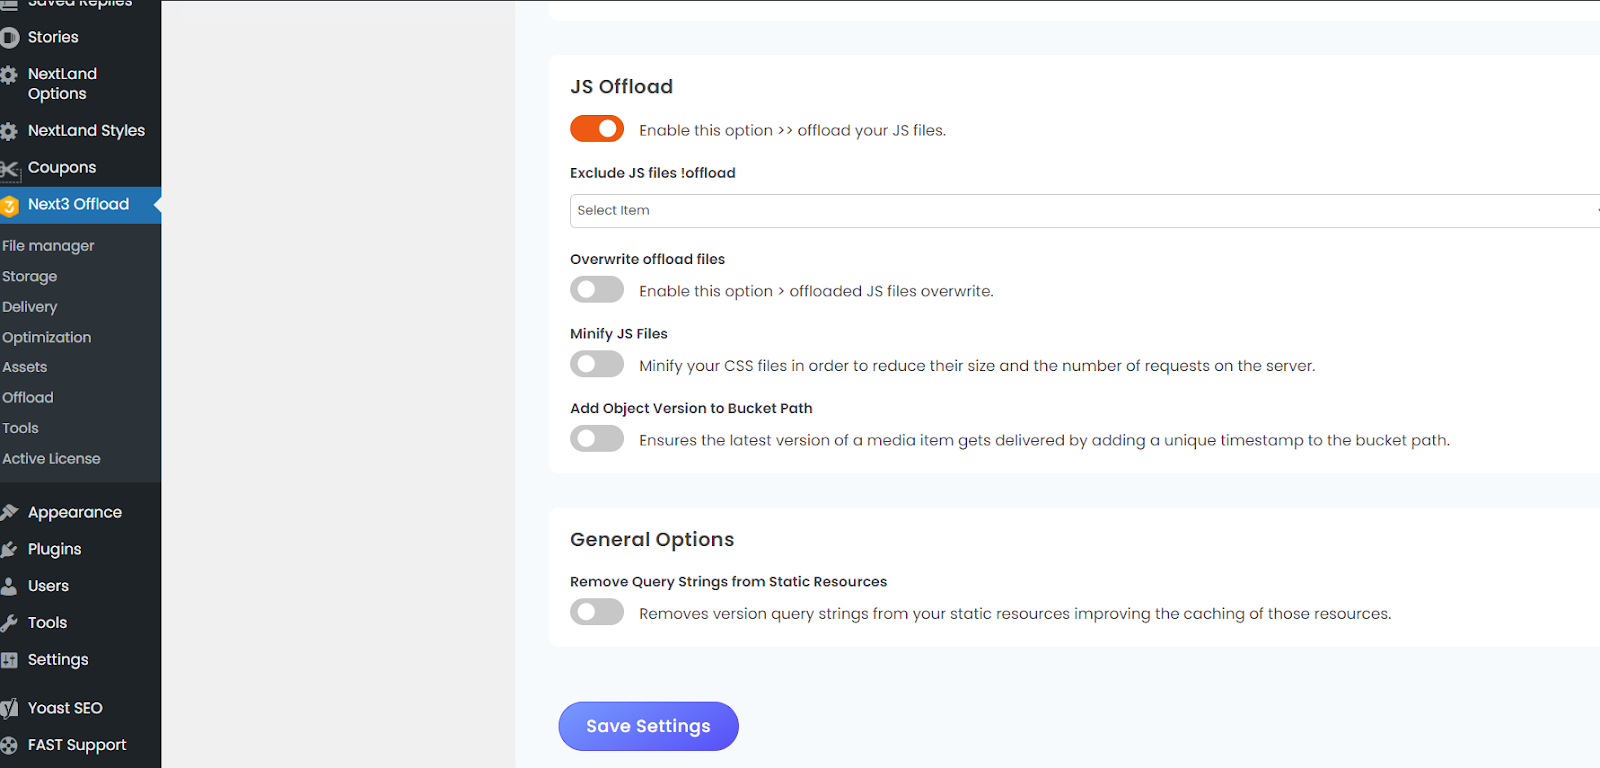The width and height of the screenshot is (1600, 768).
Task: Go to the Storage submenu page
Action: click(x=30, y=277)
